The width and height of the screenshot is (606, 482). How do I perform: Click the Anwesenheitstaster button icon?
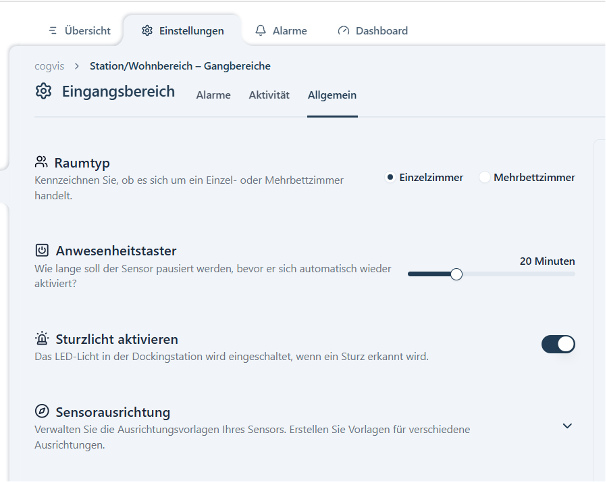coord(41,250)
